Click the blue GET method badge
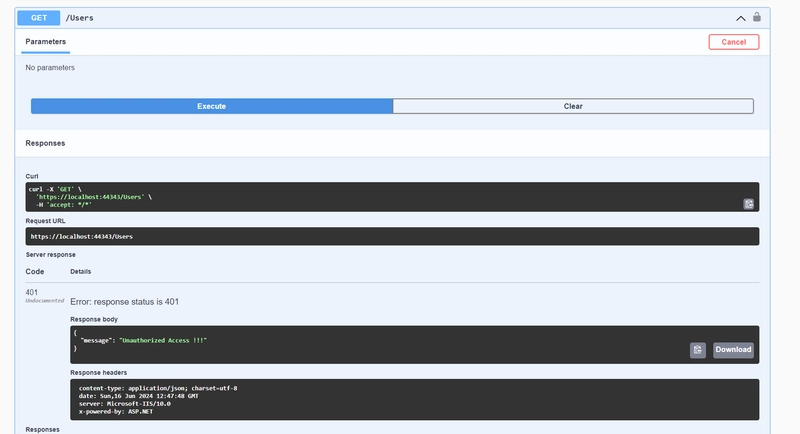The height and width of the screenshot is (434, 800). click(x=38, y=17)
